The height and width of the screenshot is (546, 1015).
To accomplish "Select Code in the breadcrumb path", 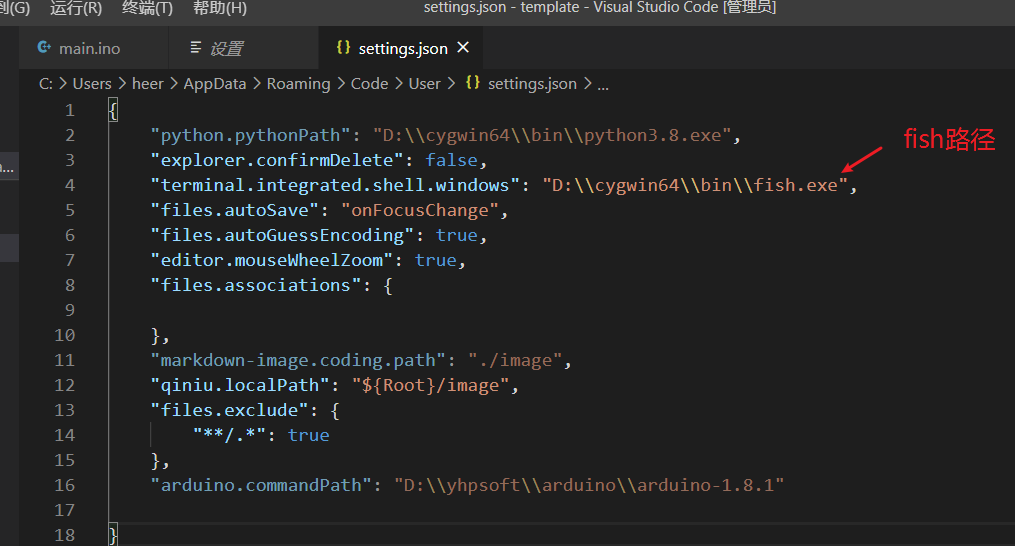I will click(370, 84).
